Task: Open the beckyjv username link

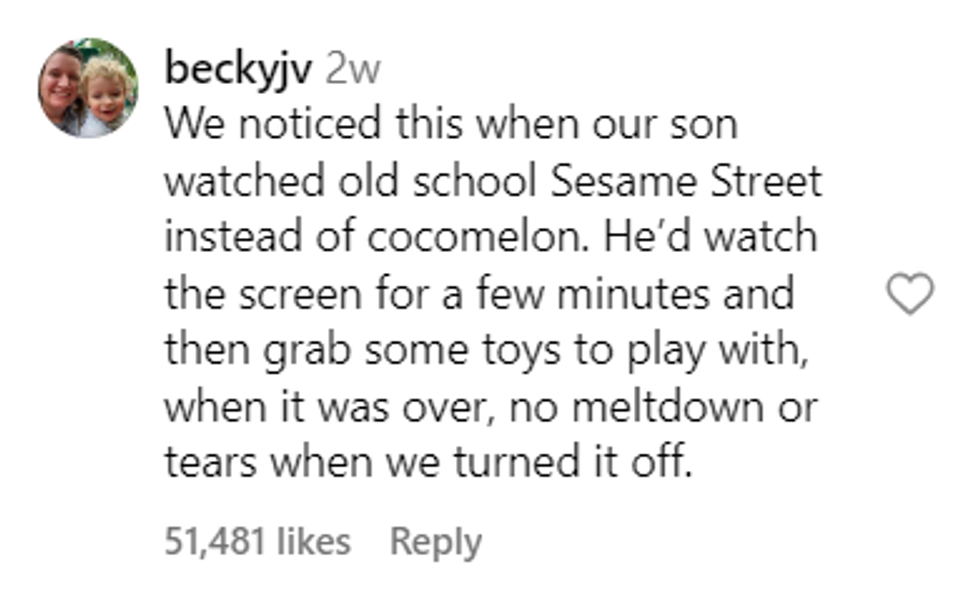Action: [239, 69]
